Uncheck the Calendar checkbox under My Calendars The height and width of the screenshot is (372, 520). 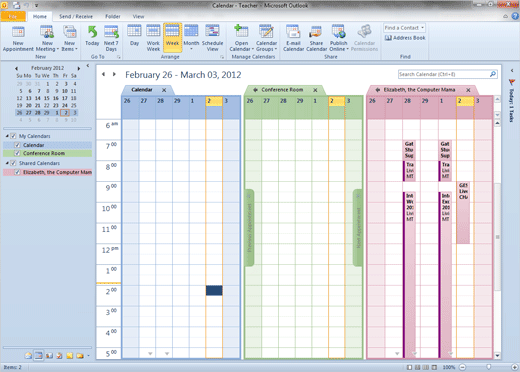click(17, 145)
